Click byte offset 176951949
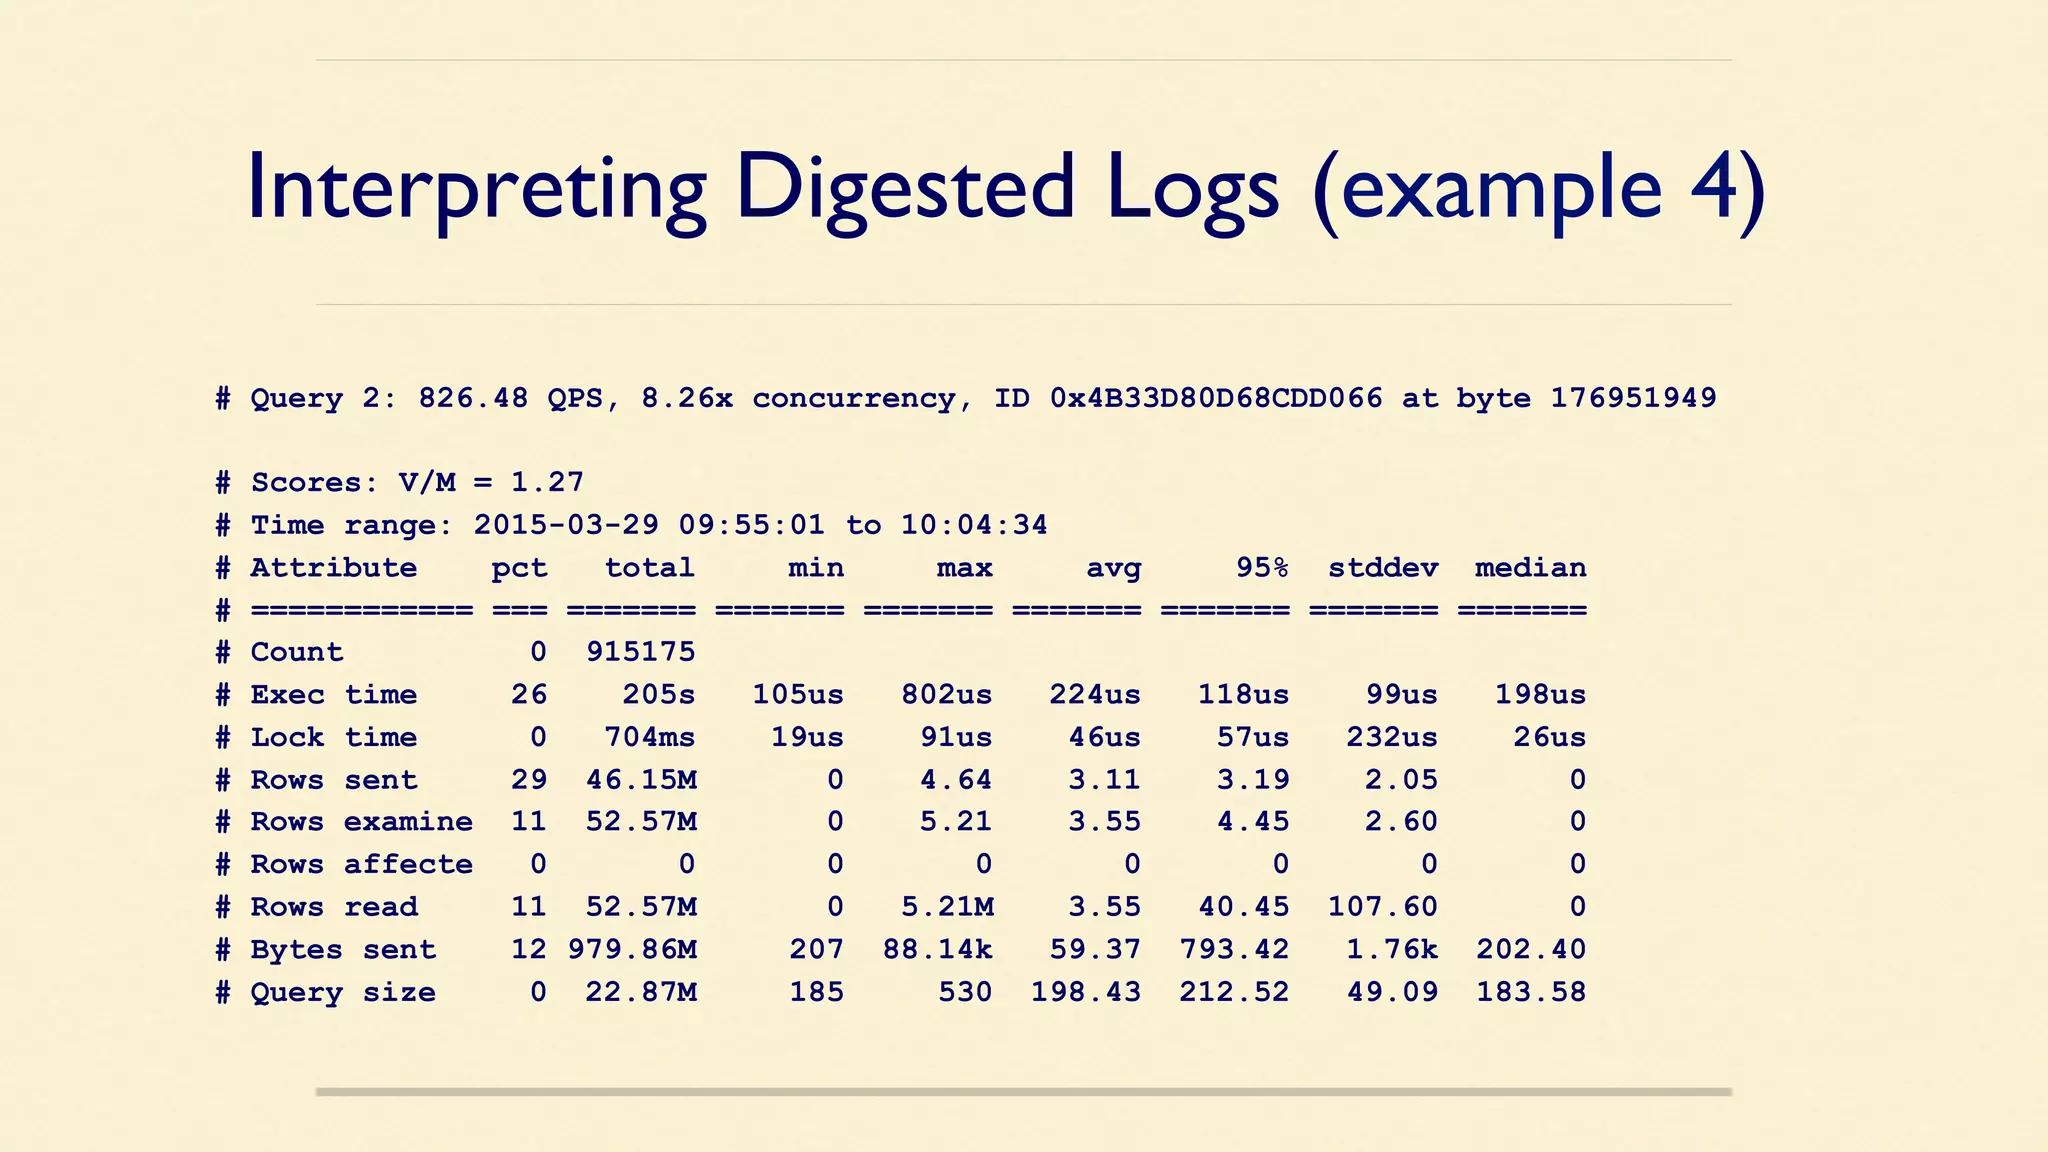 point(1633,398)
